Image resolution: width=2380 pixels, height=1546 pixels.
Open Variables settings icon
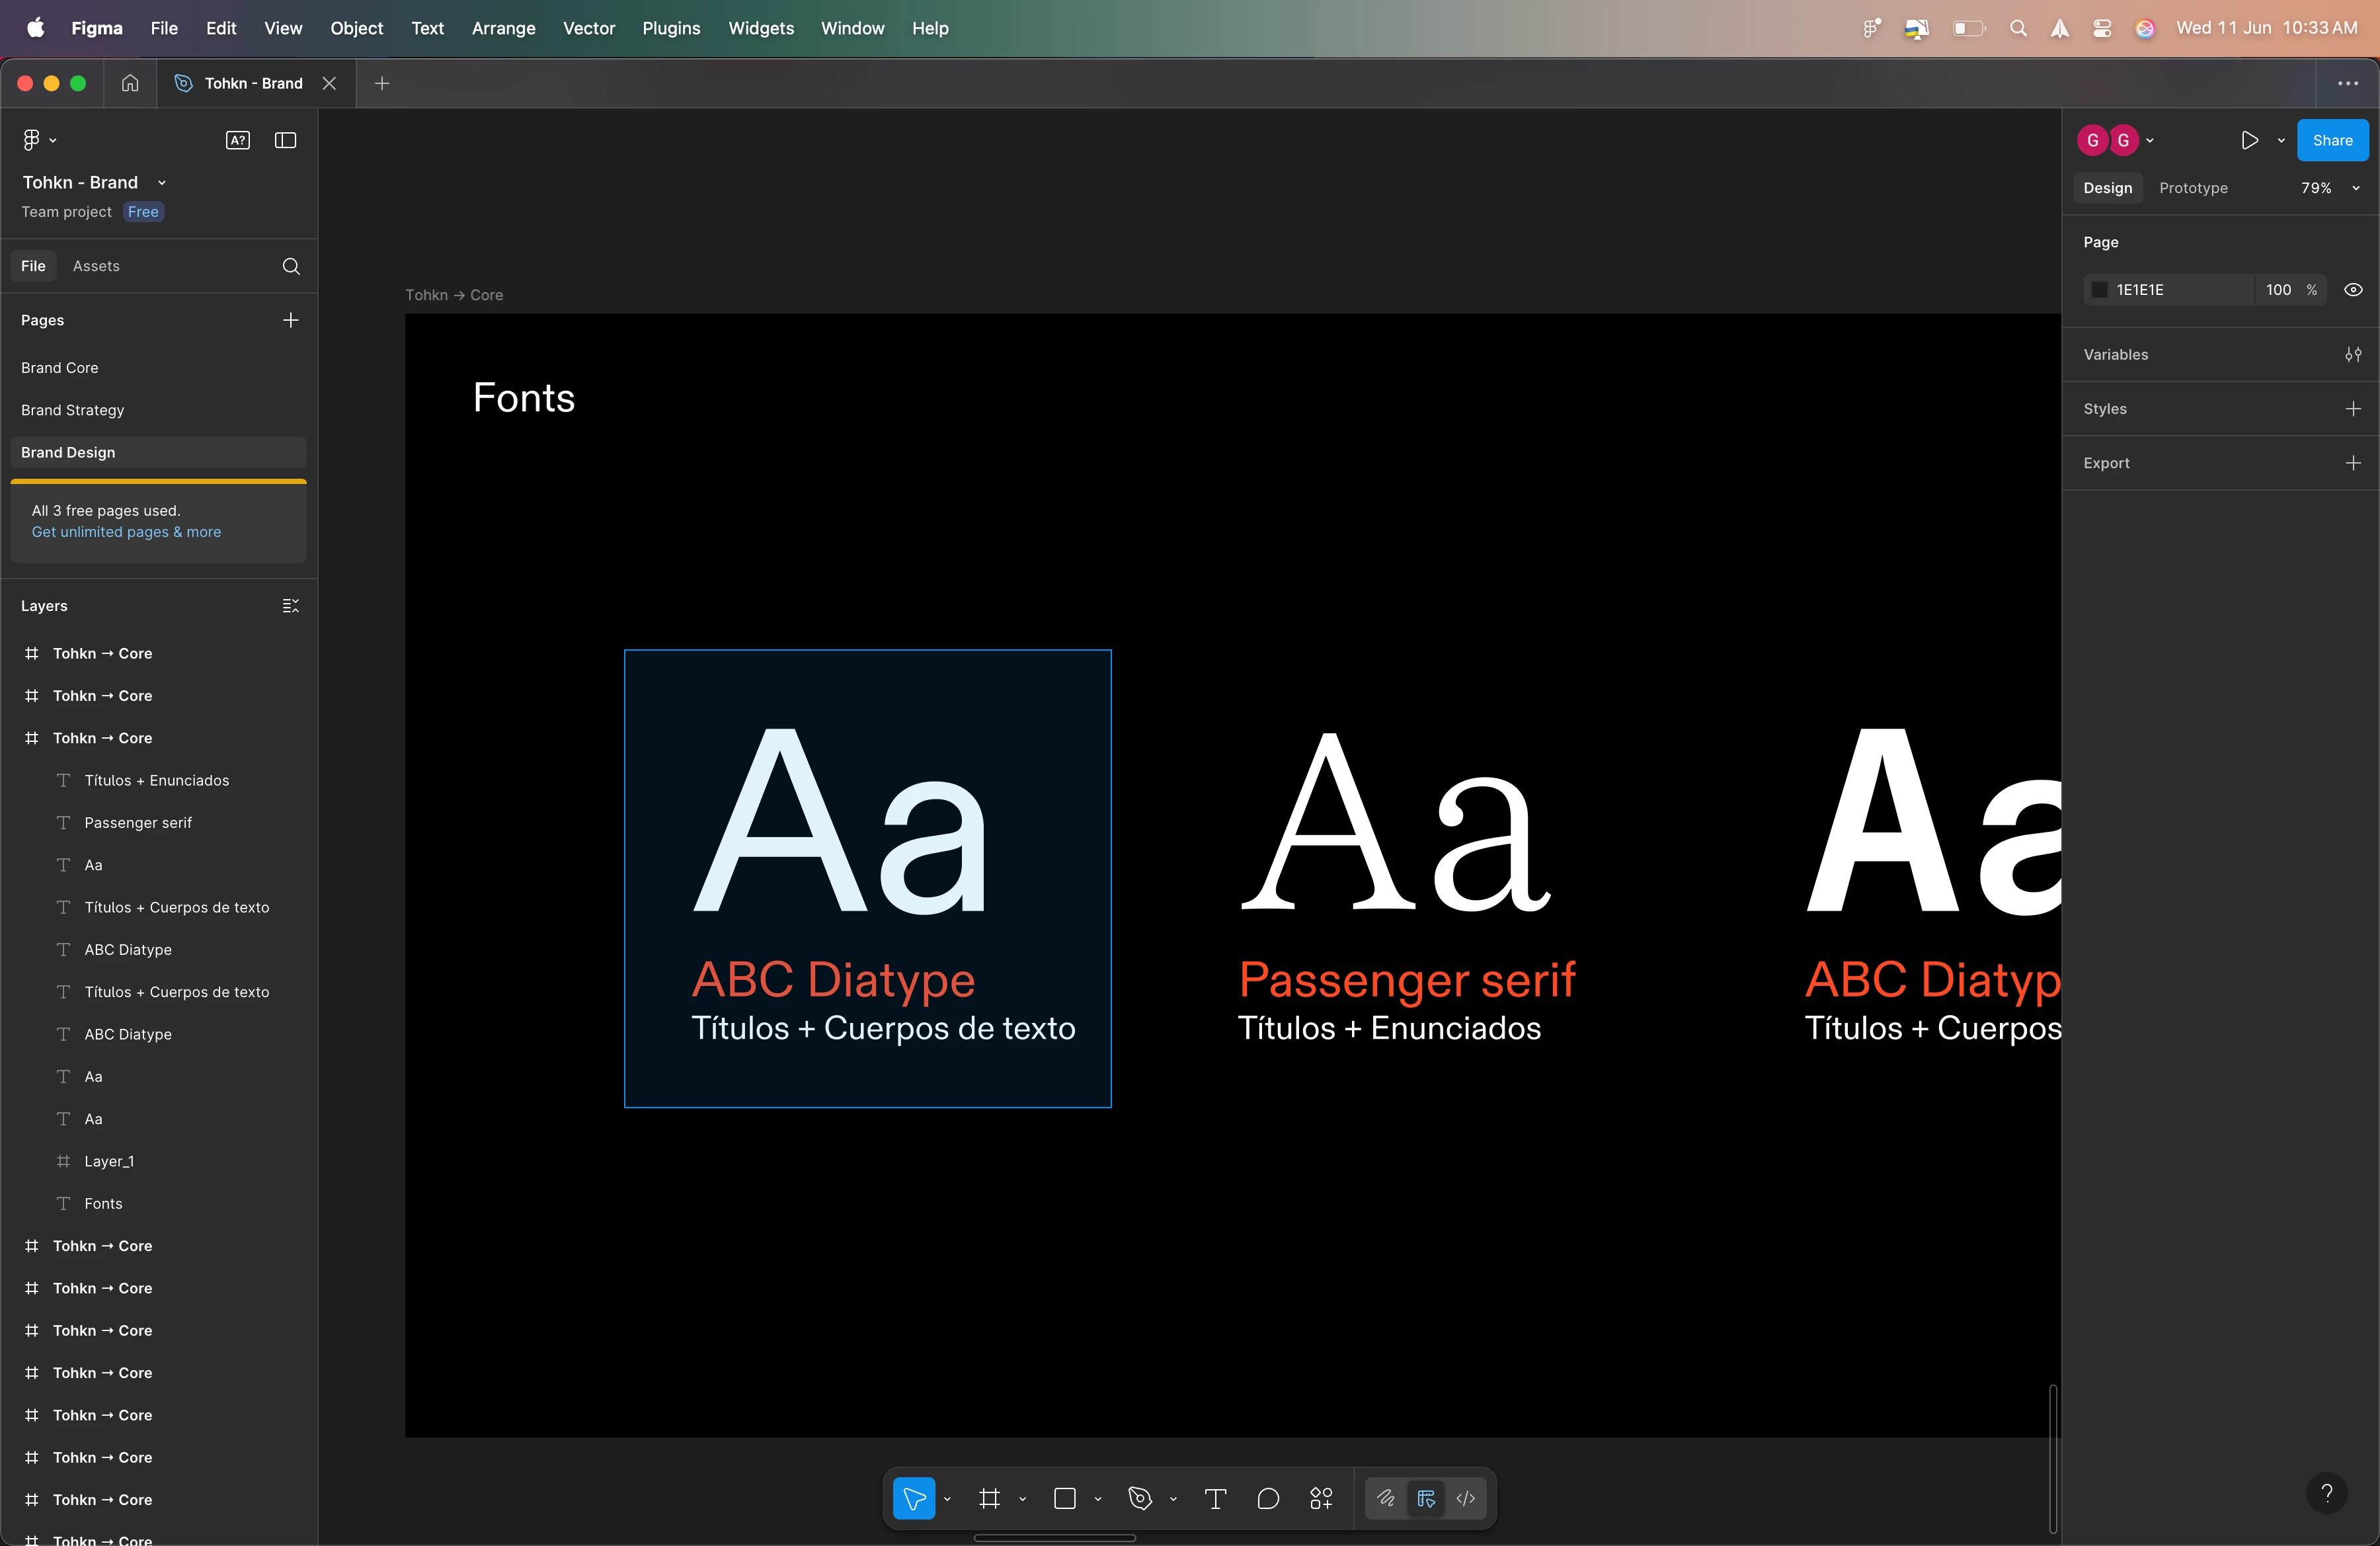(2353, 354)
